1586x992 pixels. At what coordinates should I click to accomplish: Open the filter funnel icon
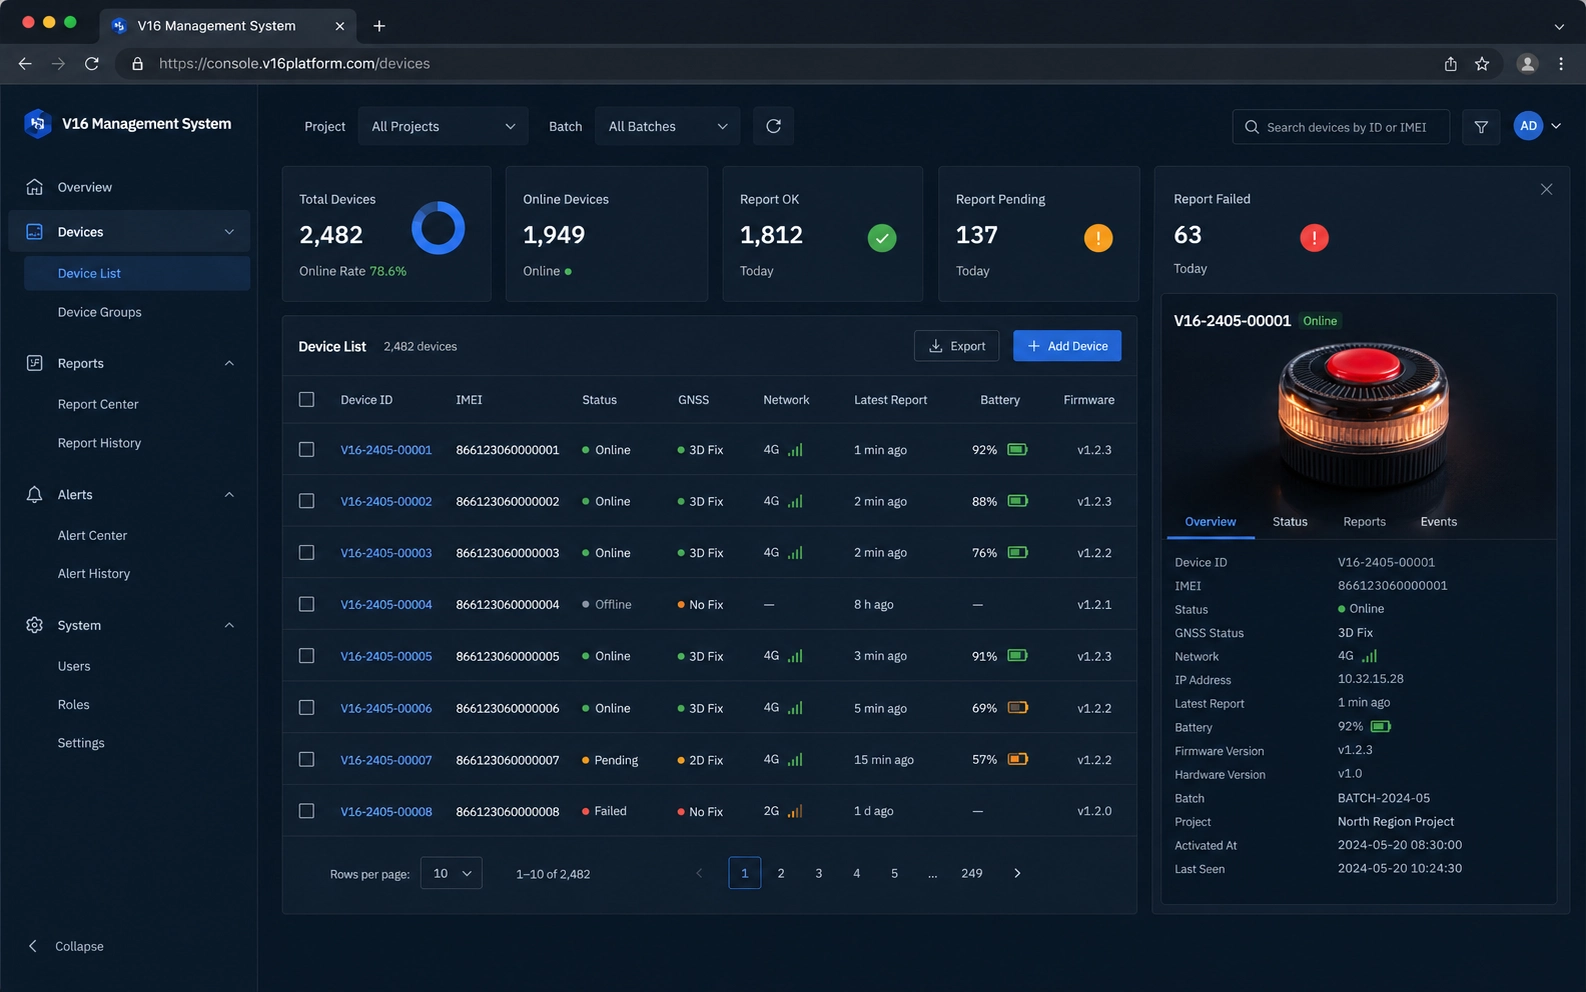pos(1481,127)
